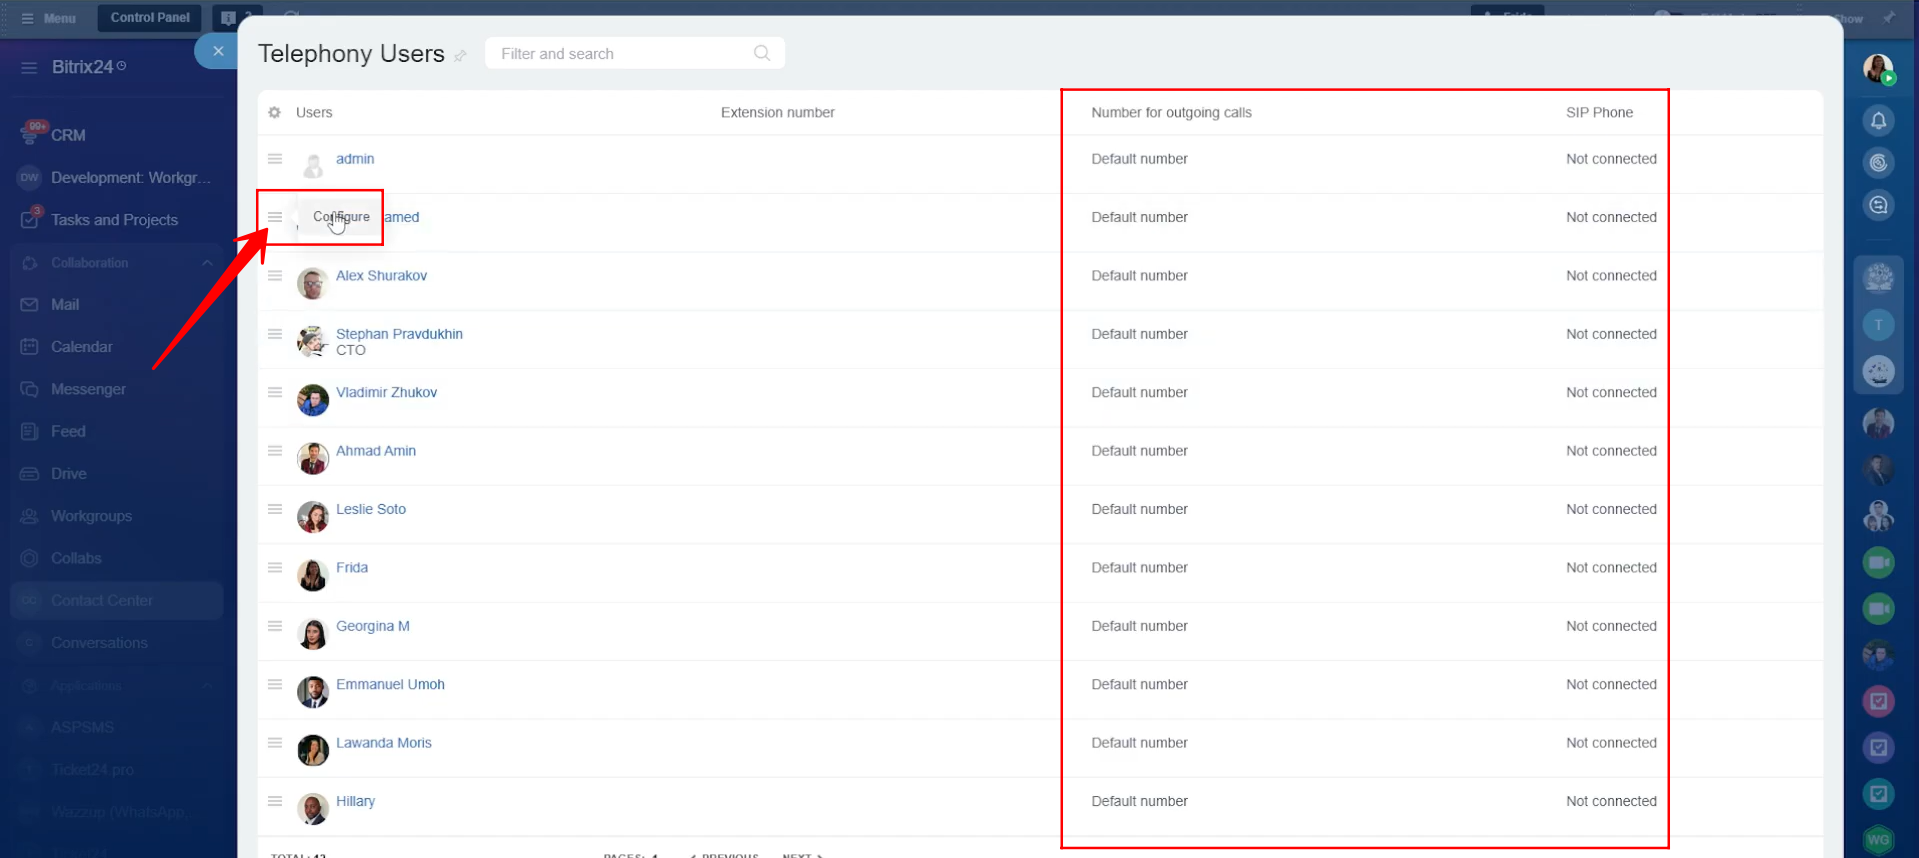Open row actions menu for Leslie Soto
1919x858 pixels.
coord(275,509)
